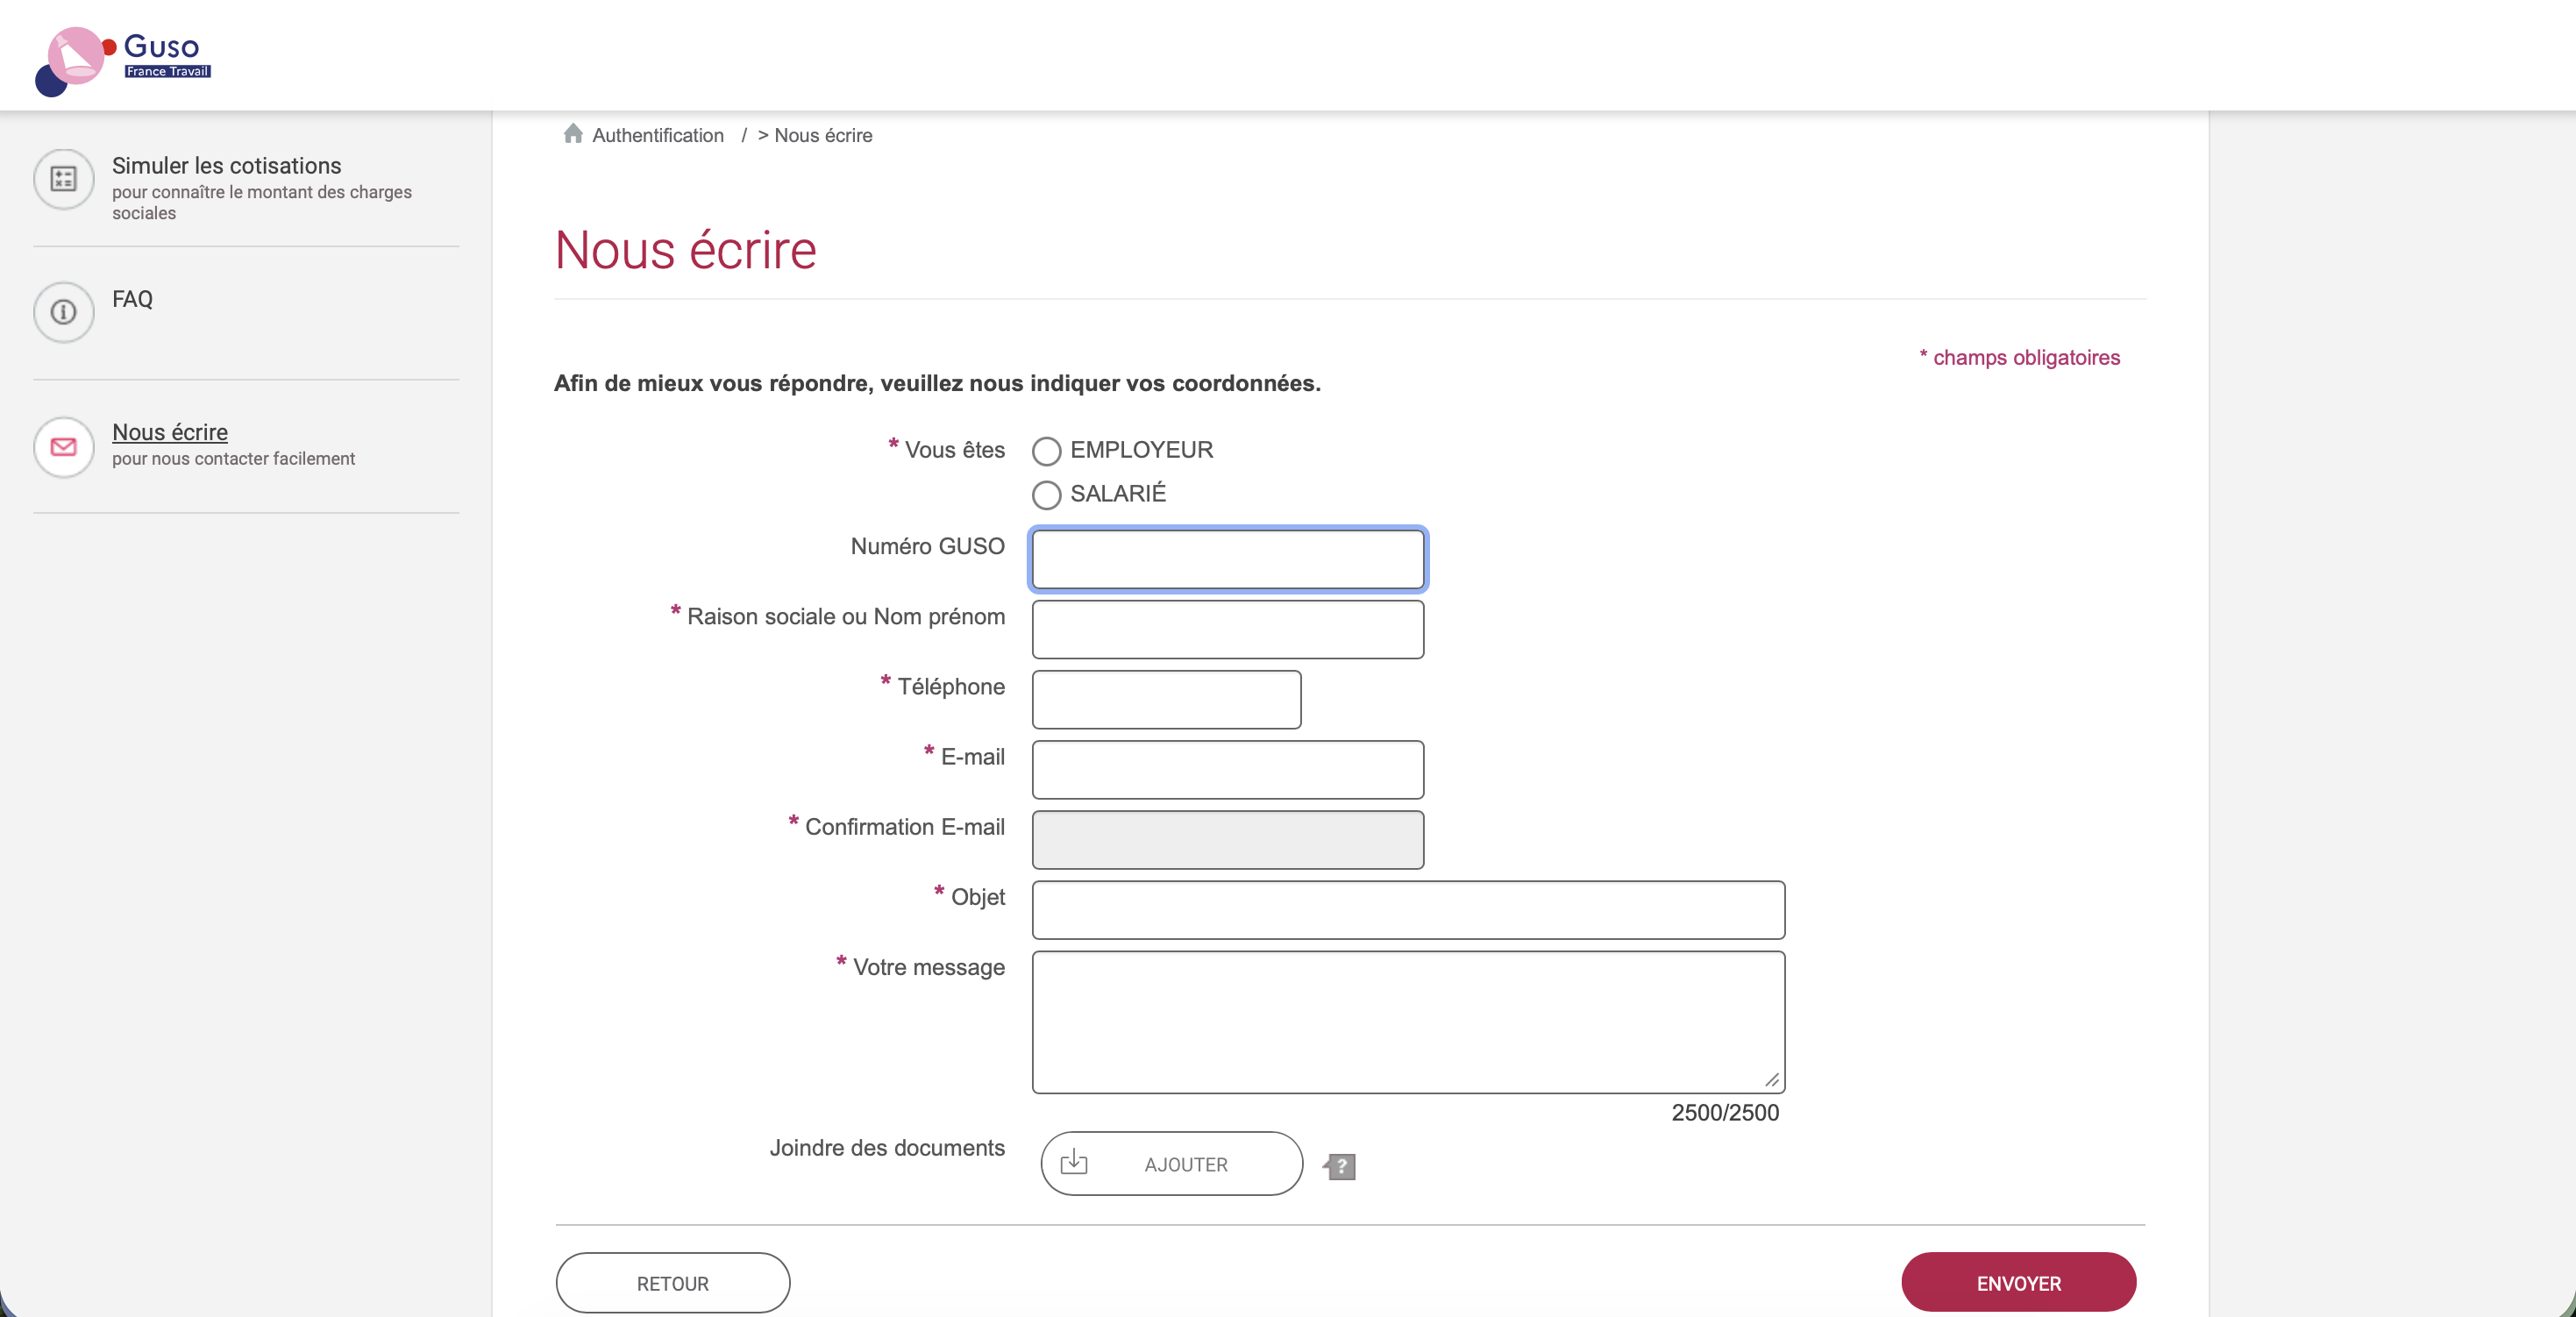Click the help question mark icon near Ajouter
Viewport: 2576px width, 1317px height.
(x=1339, y=1166)
